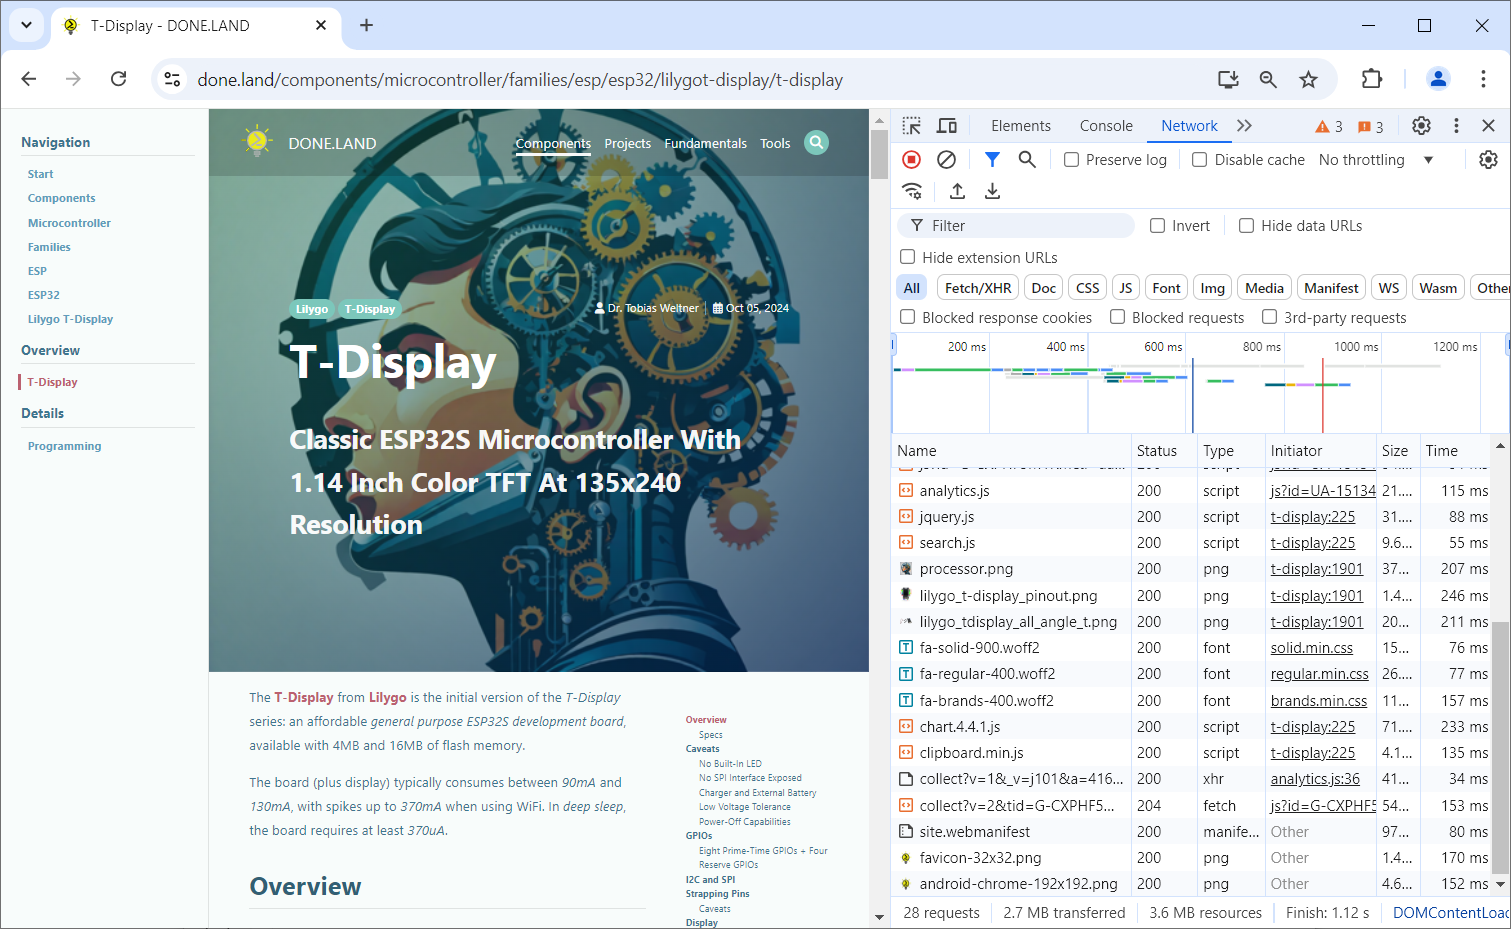Reload the page
Viewport: 1511px width, 929px height.
(x=118, y=79)
